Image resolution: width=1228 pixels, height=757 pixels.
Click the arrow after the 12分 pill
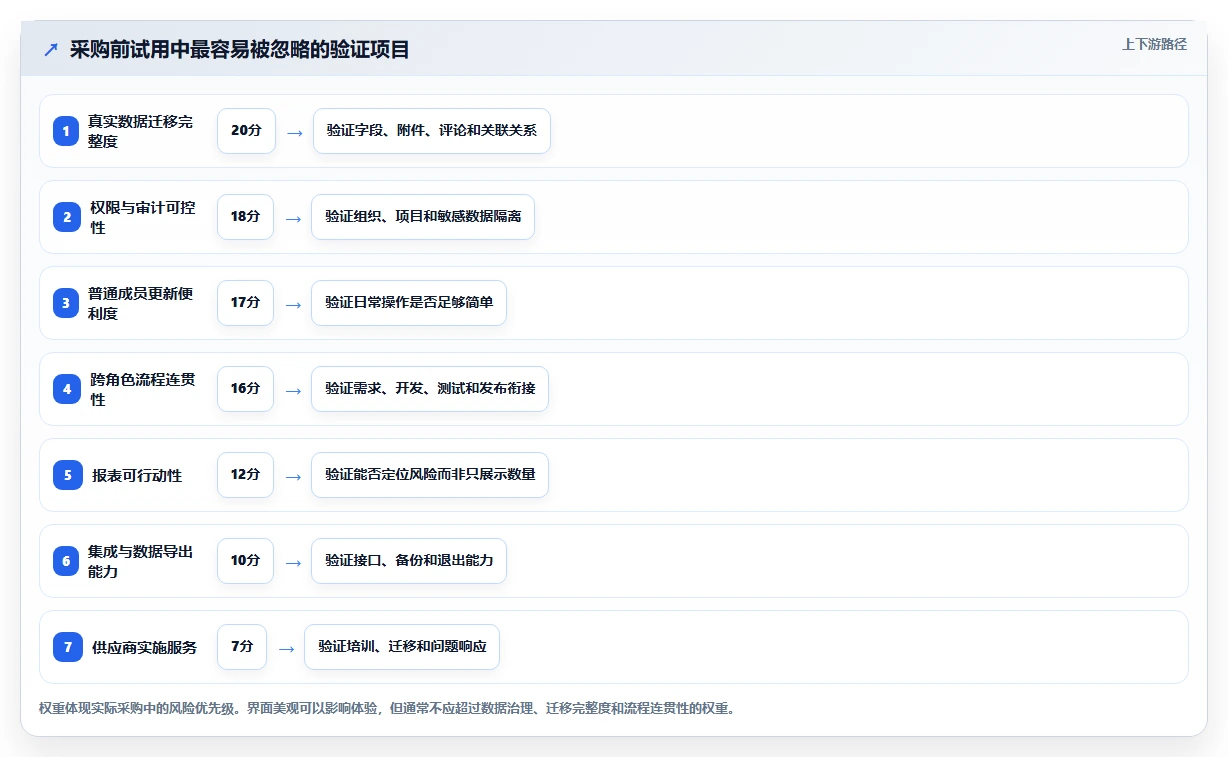(x=293, y=476)
